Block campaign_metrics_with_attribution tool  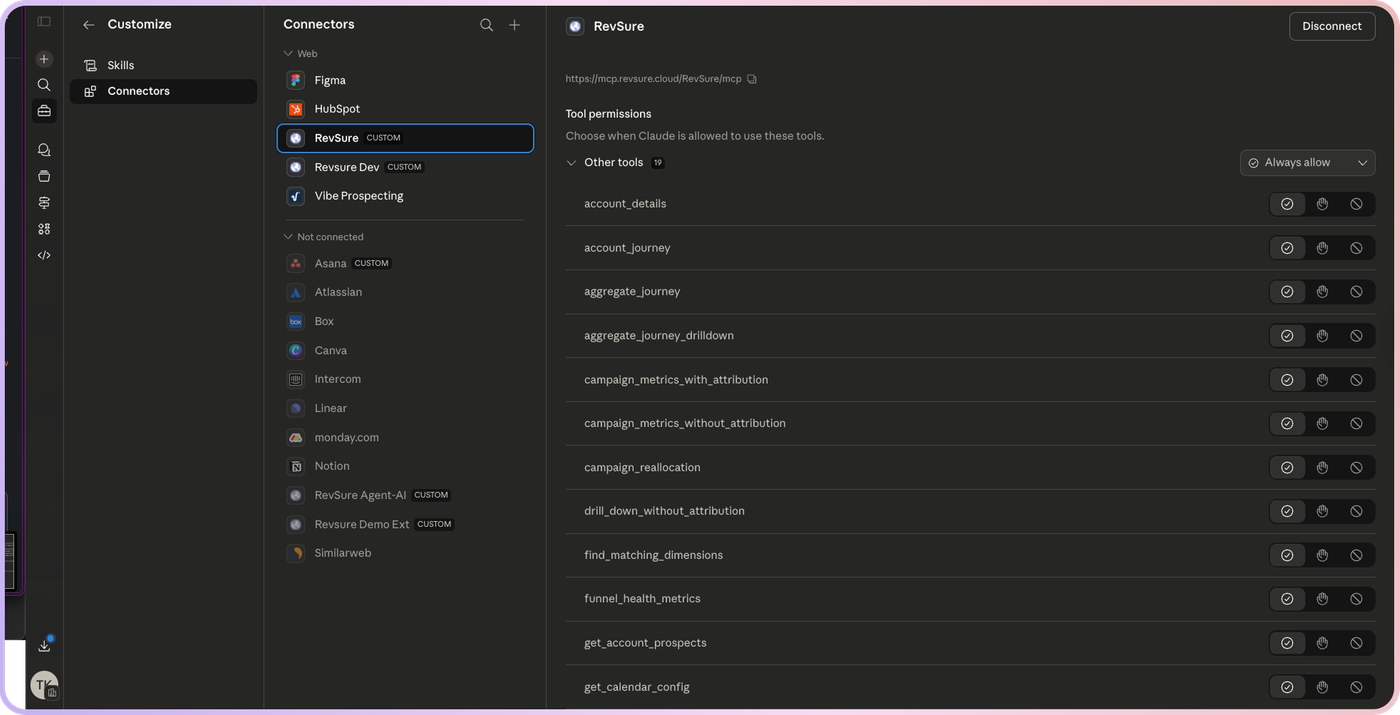(1356, 380)
